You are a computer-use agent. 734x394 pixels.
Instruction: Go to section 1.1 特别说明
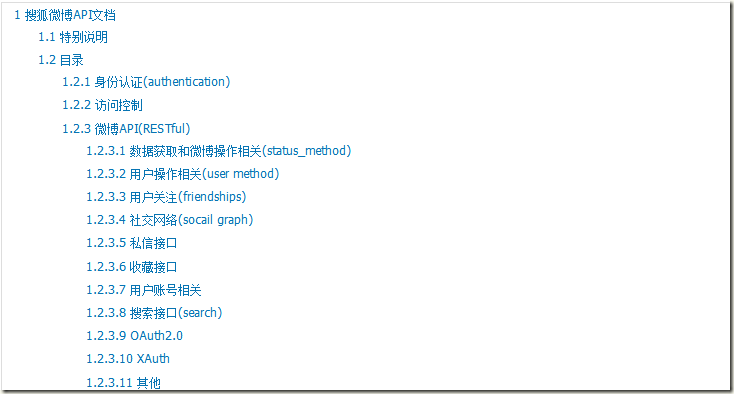(x=73, y=37)
